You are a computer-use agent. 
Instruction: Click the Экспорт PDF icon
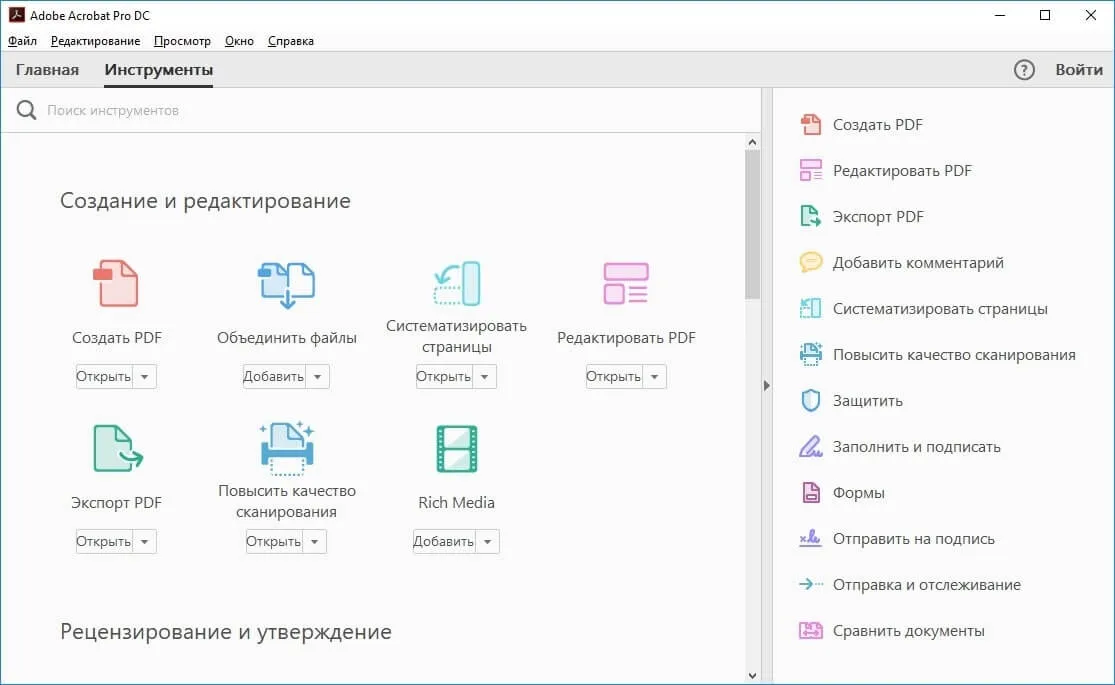pos(115,448)
